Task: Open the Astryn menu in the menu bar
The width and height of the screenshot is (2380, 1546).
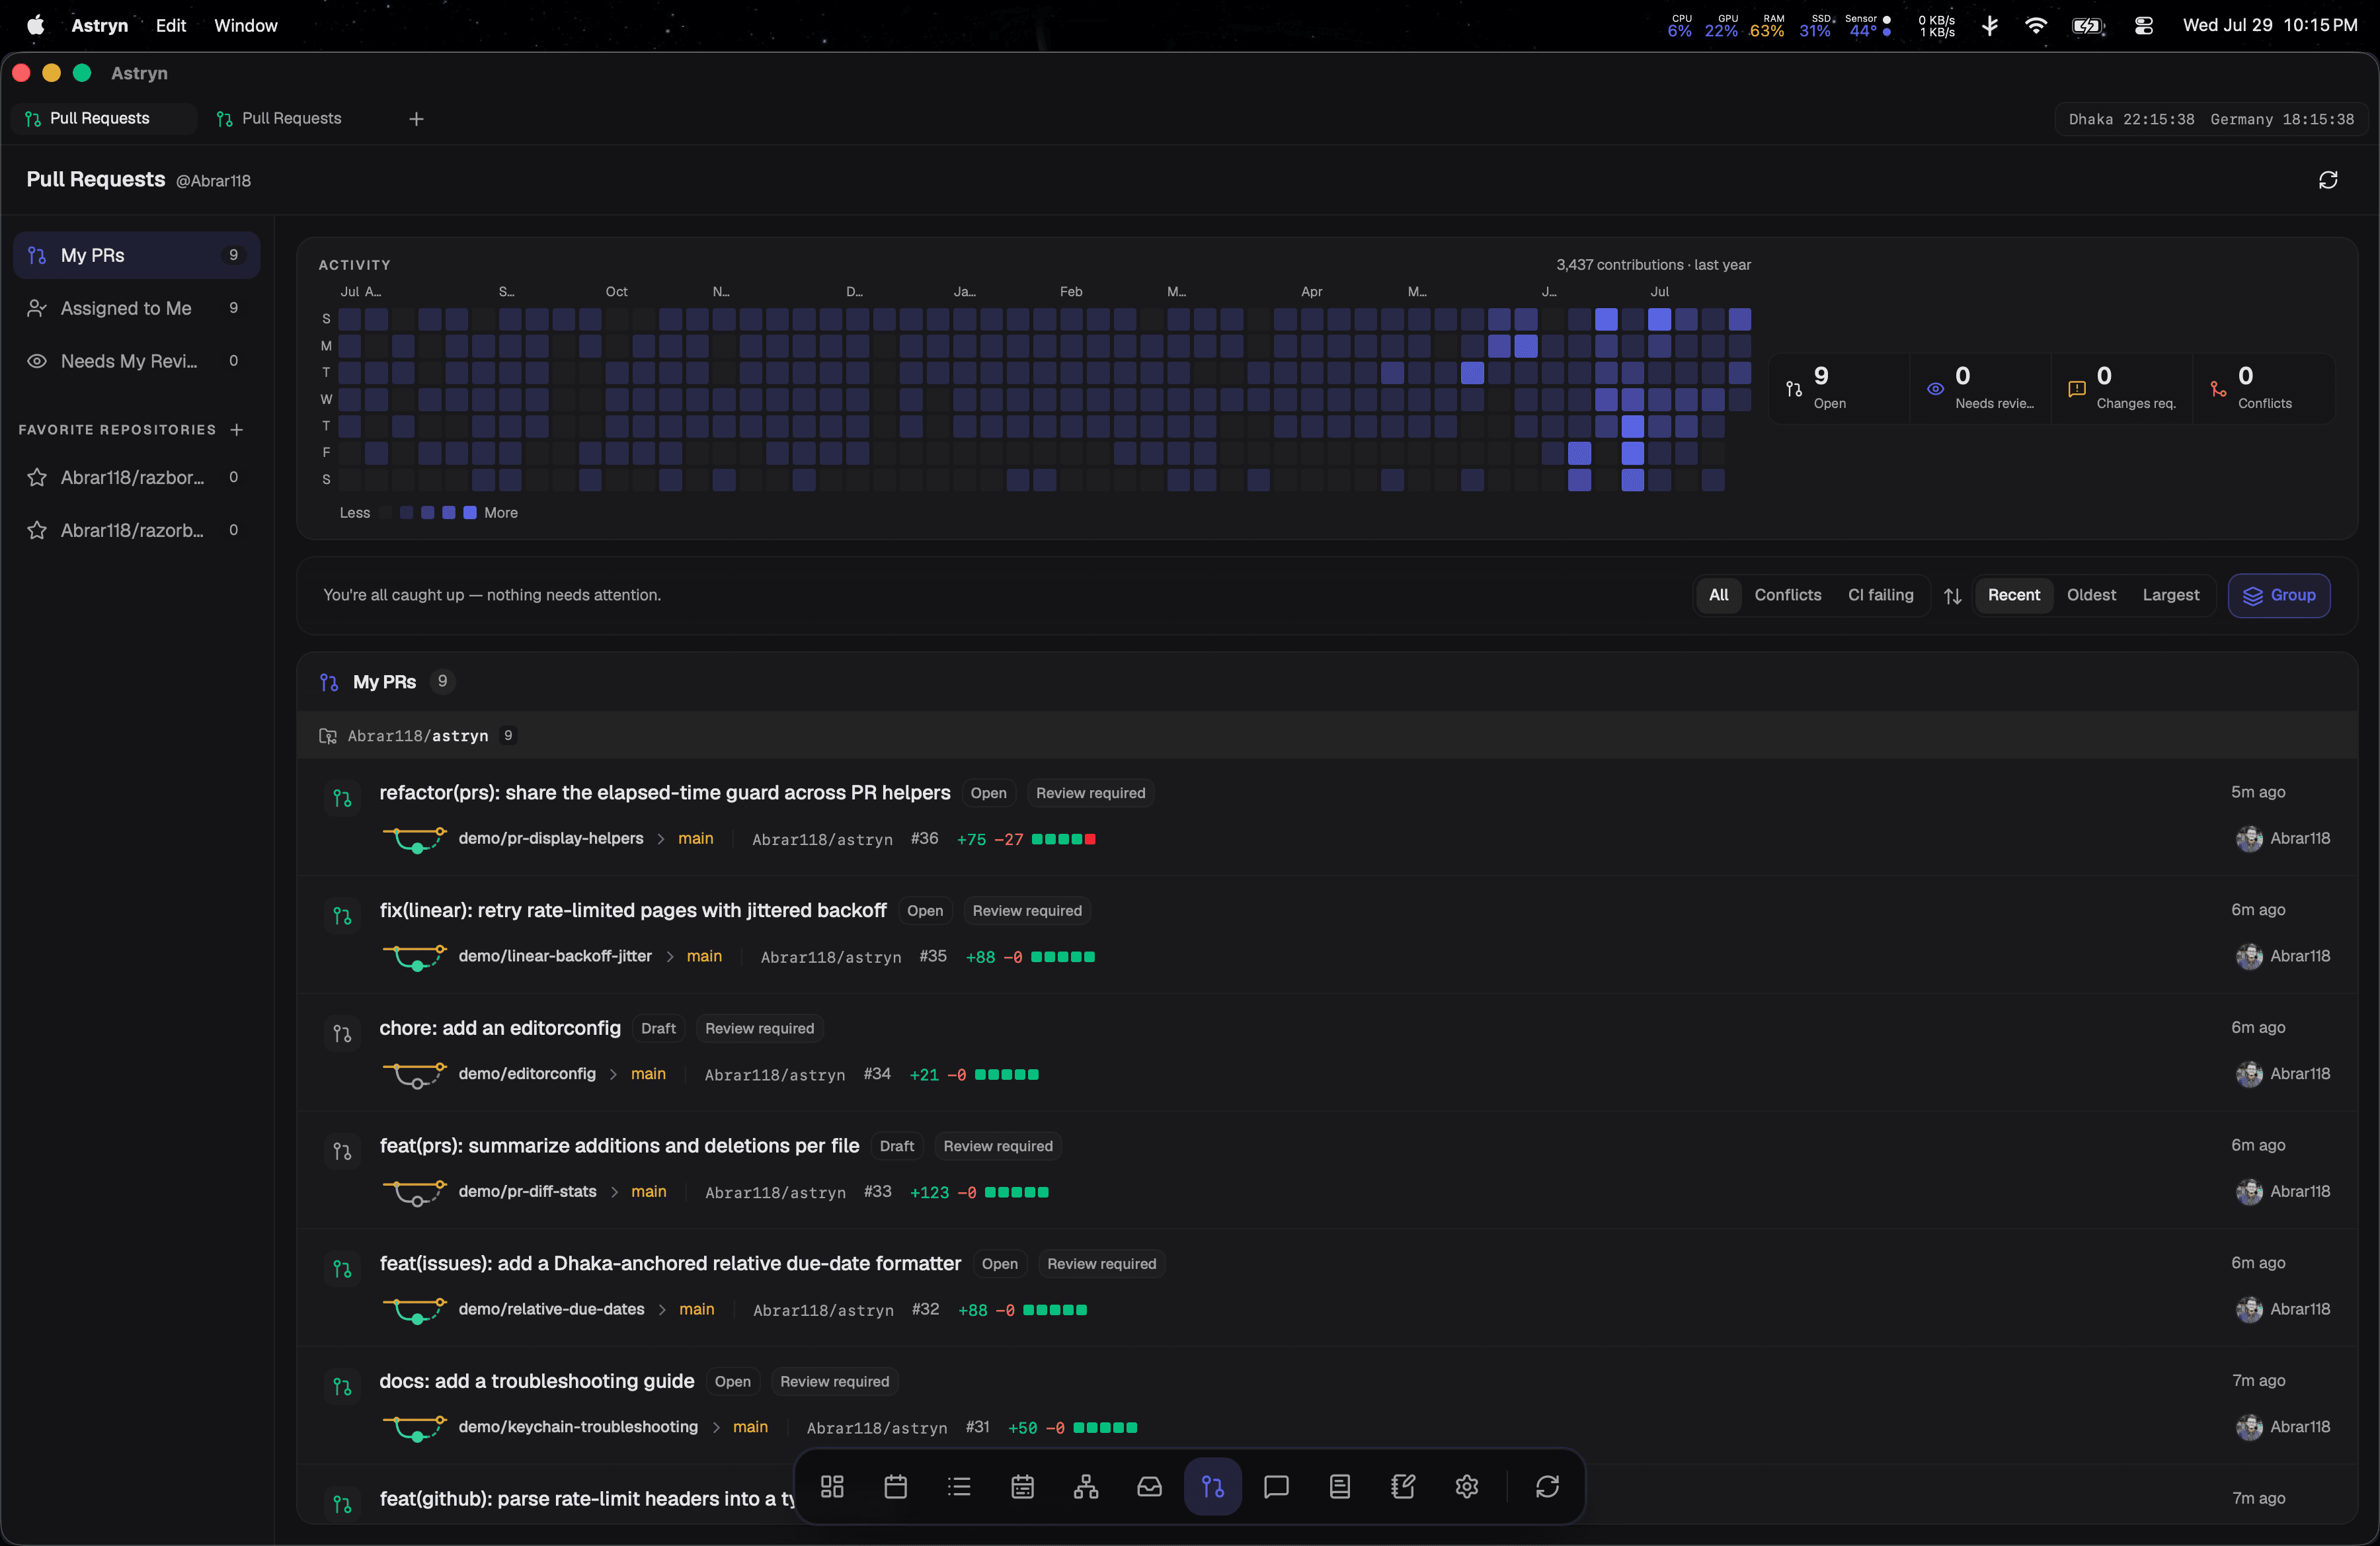Action: [100, 25]
